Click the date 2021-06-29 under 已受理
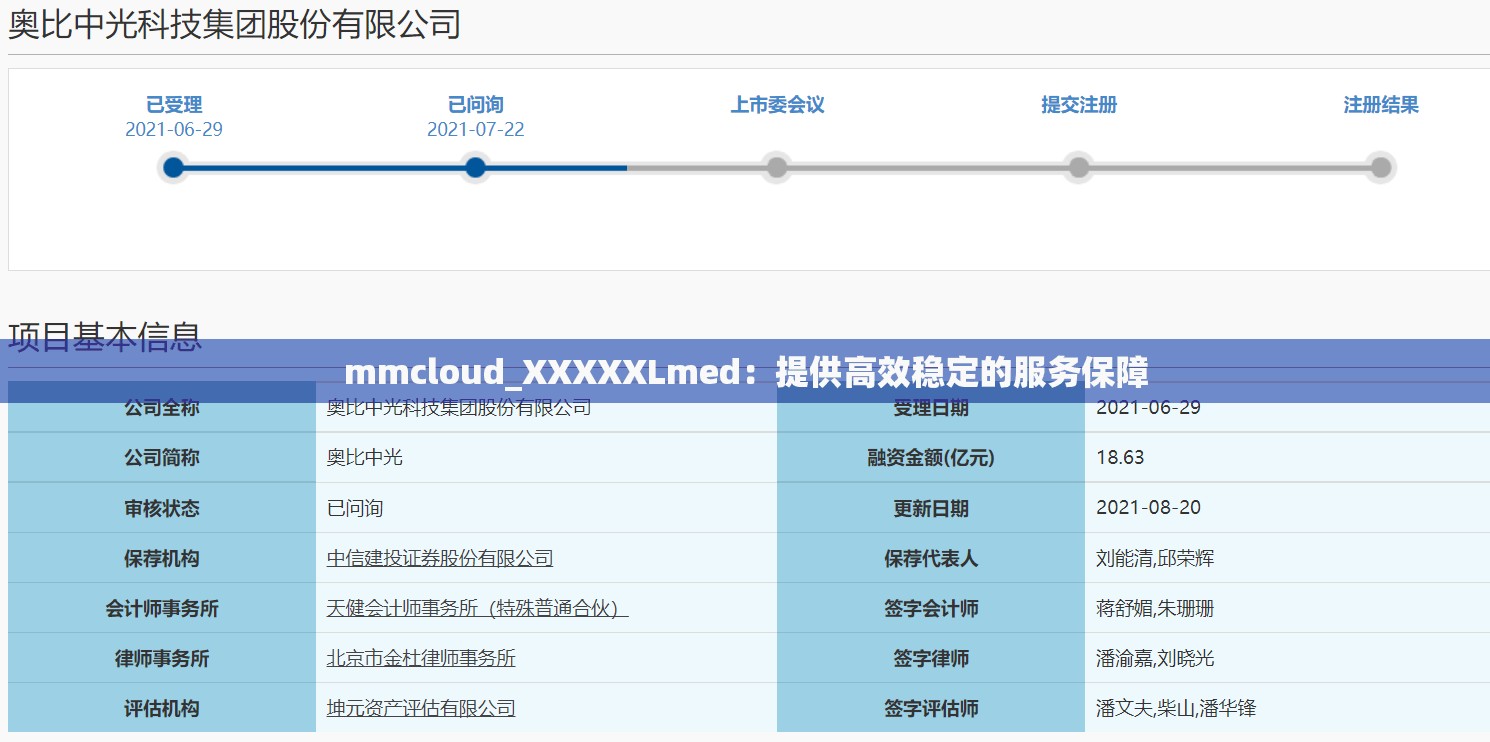The height and width of the screenshot is (742, 1490). coord(173,128)
